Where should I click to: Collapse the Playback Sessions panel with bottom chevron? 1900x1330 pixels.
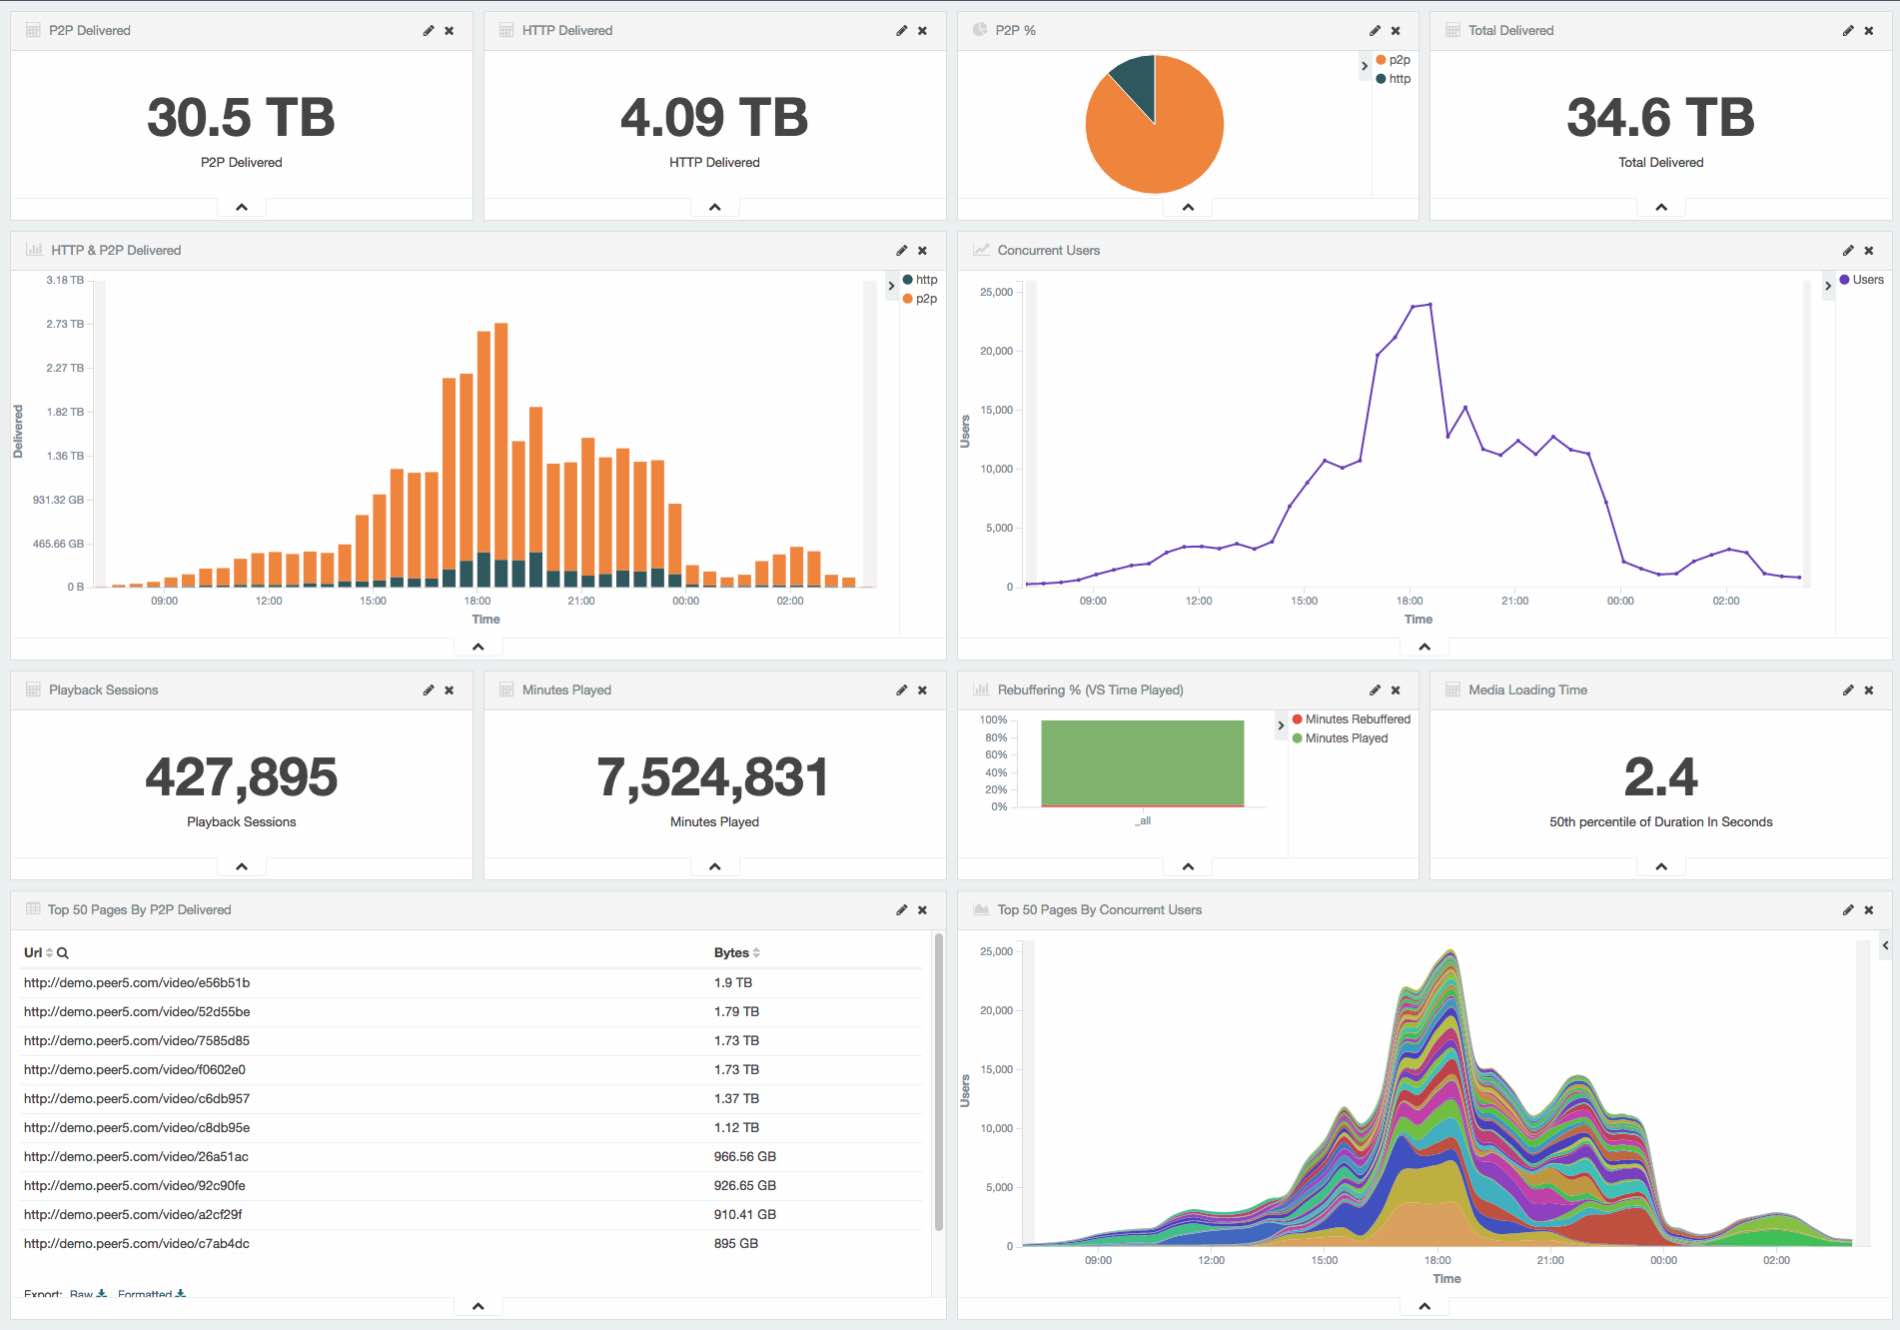tap(241, 867)
